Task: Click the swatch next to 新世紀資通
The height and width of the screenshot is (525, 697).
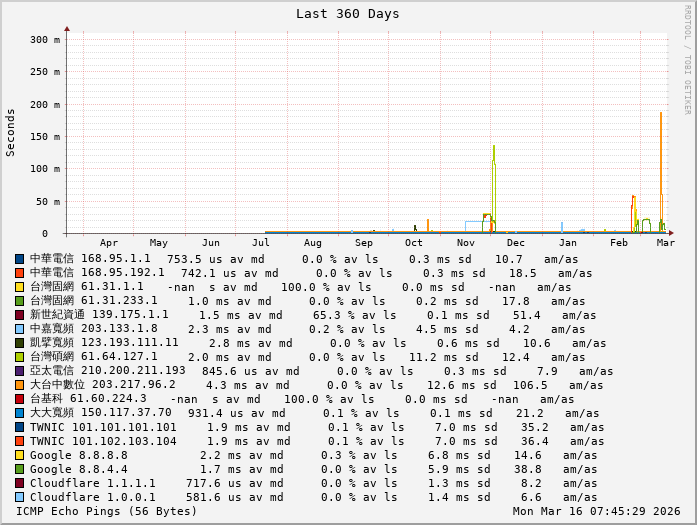Action: pos(20,315)
